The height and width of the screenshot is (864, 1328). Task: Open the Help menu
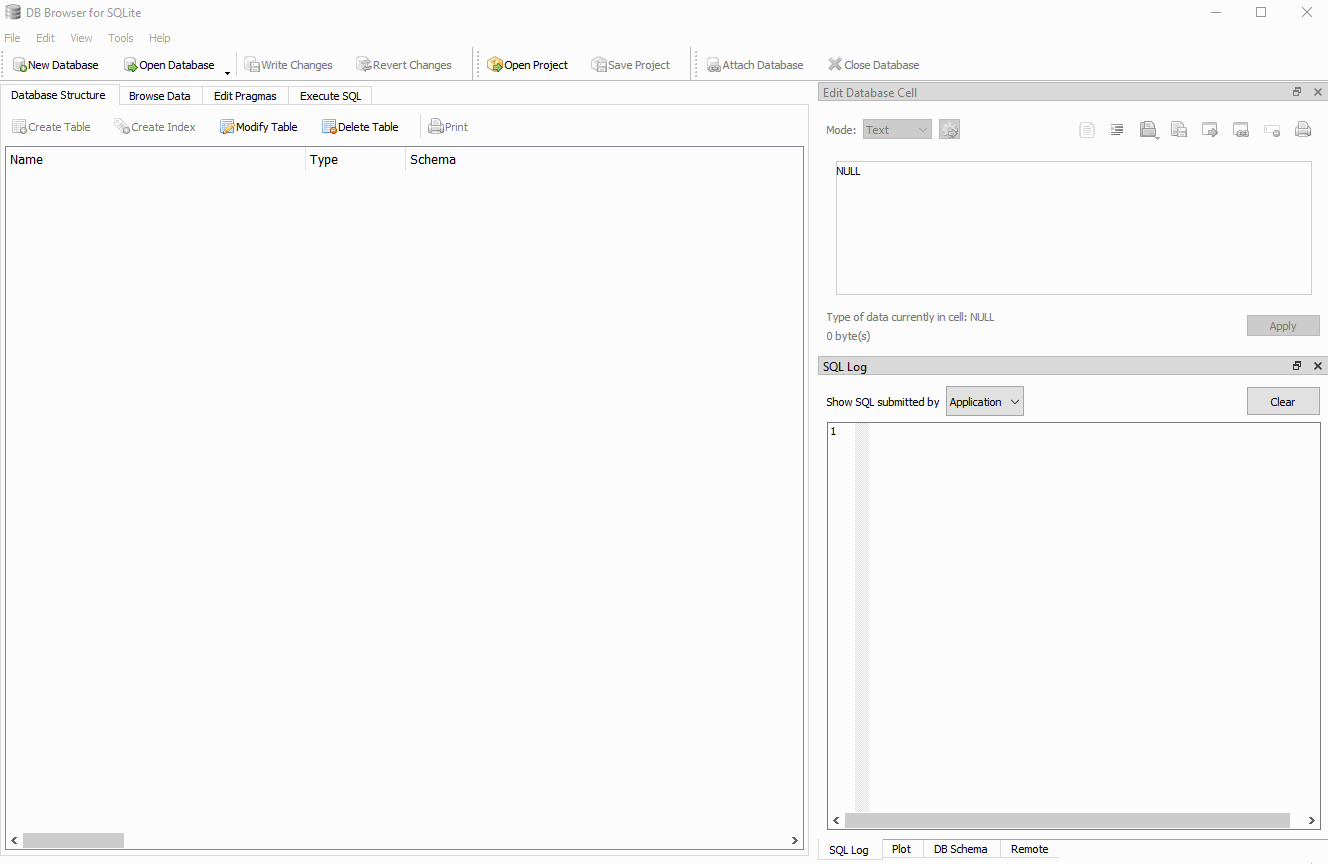point(160,38)
